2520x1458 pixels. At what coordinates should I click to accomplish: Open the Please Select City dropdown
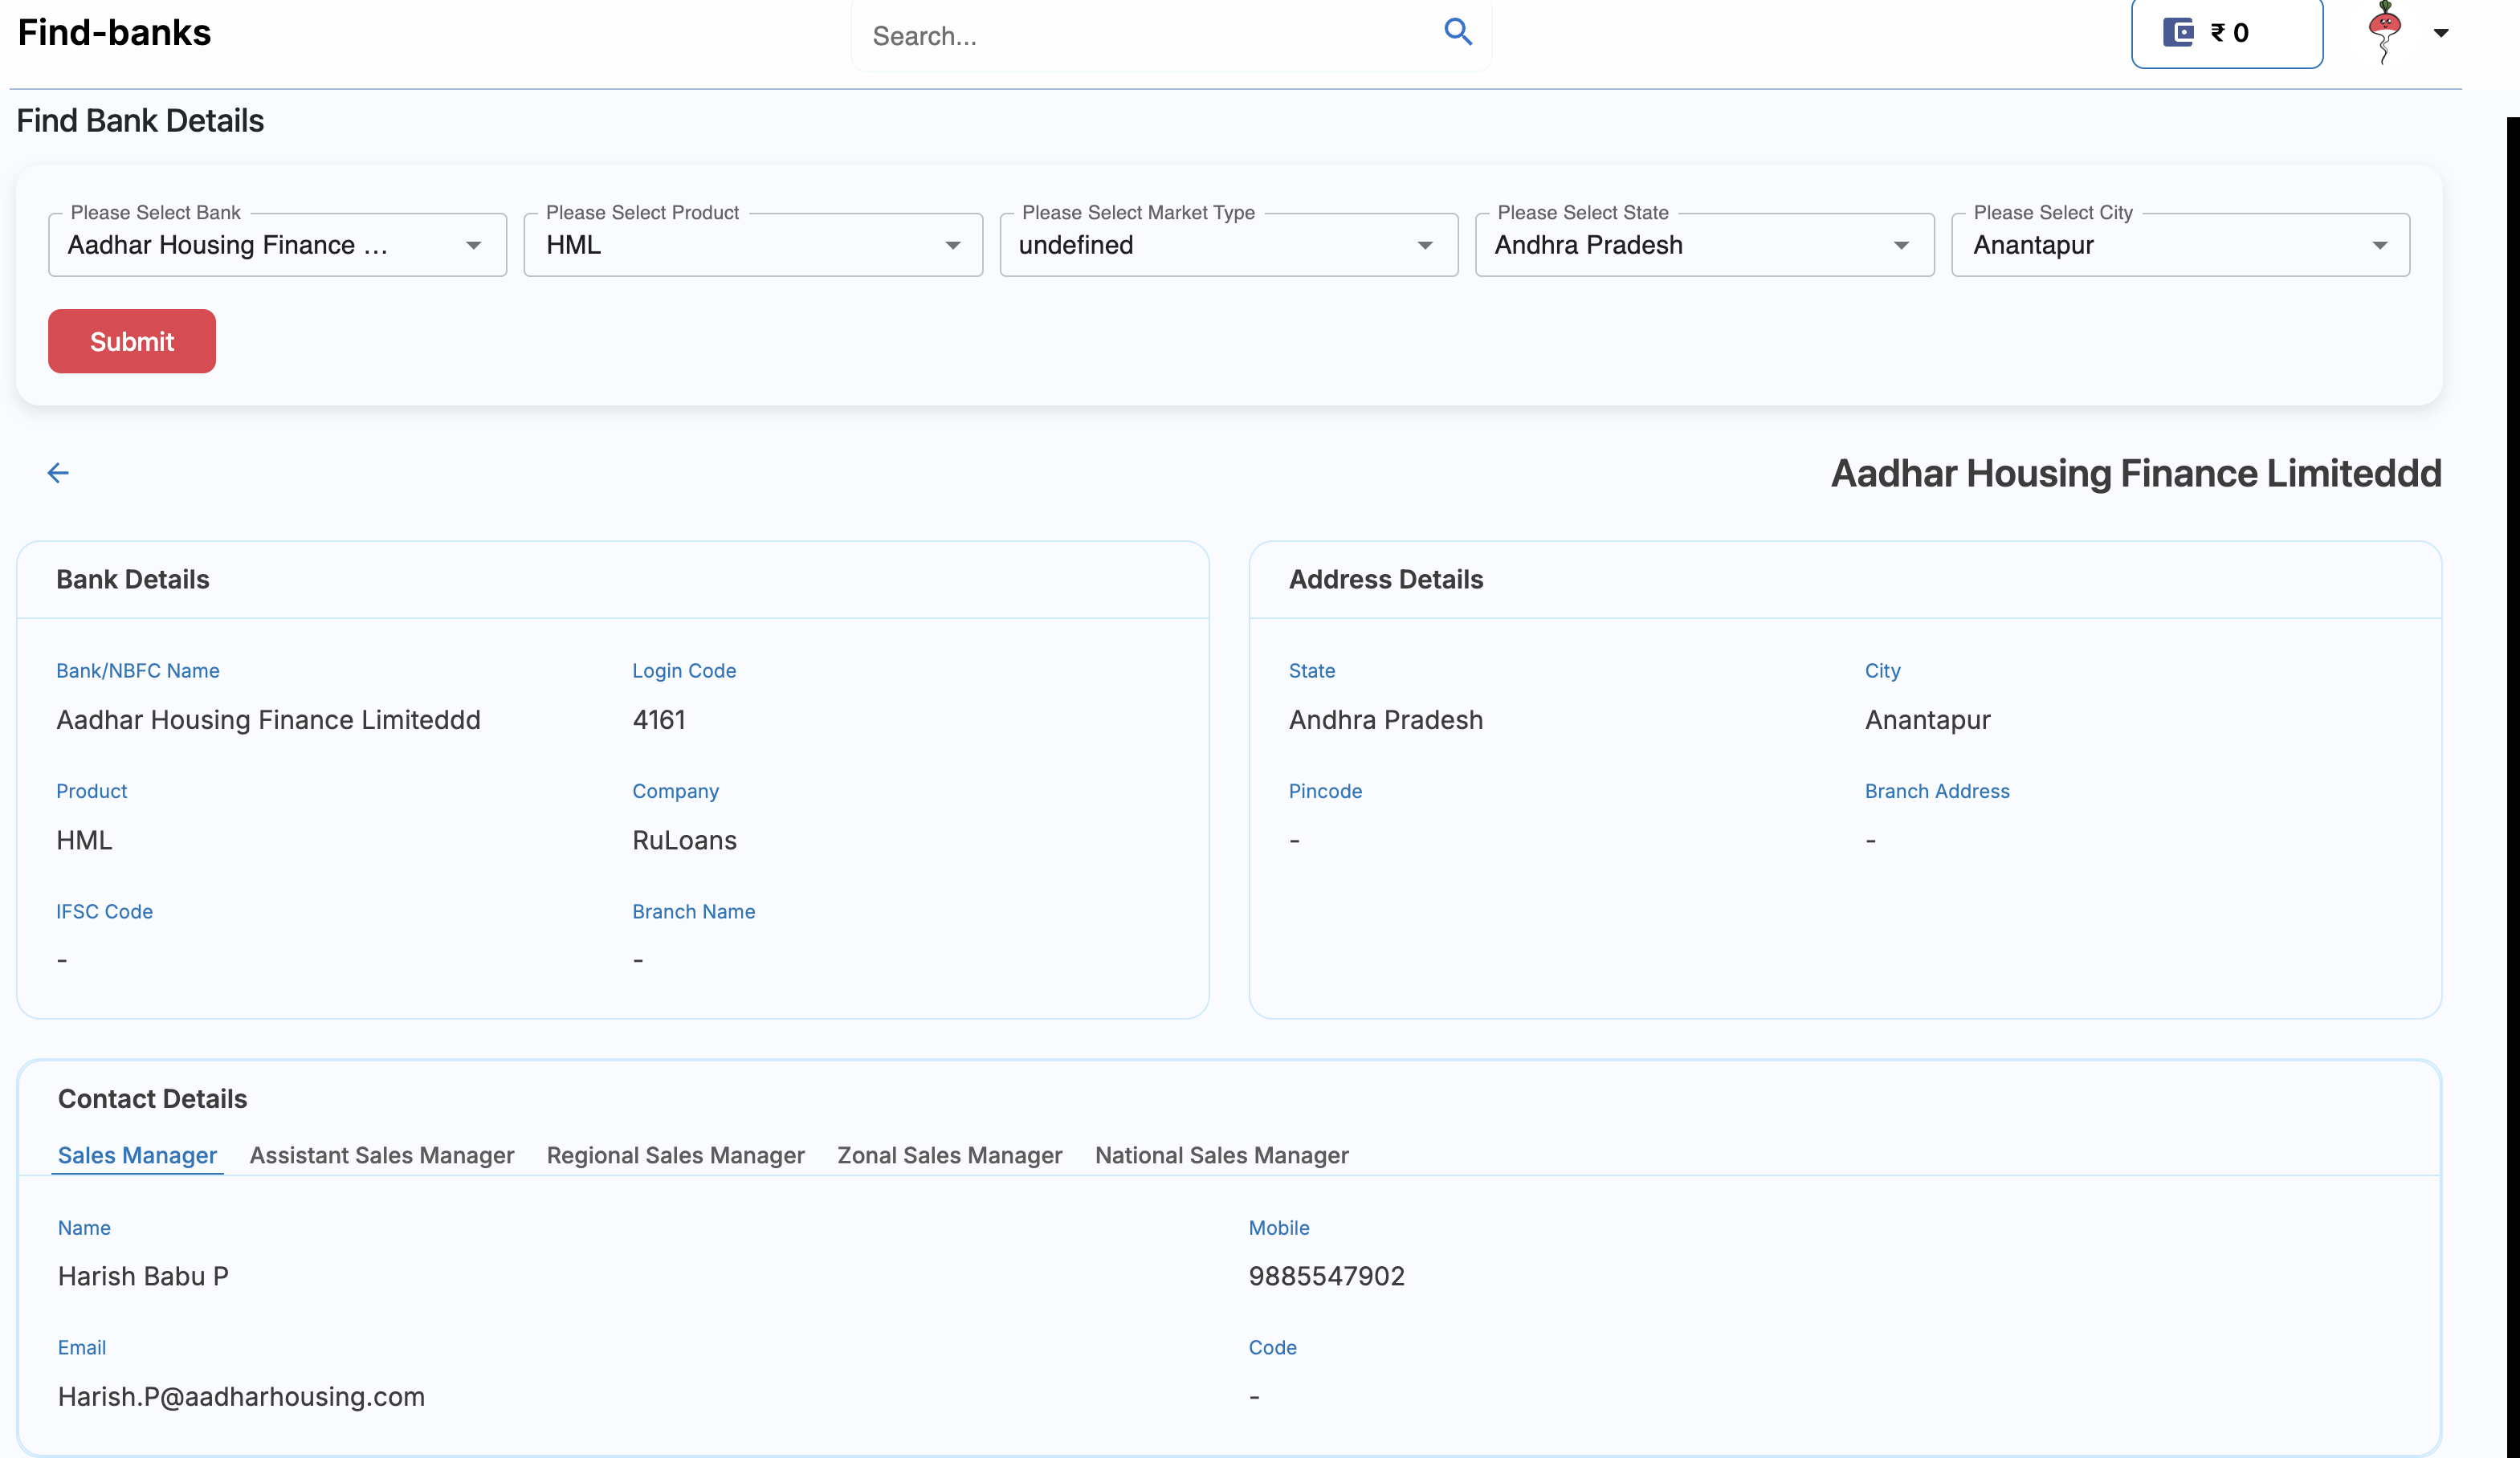2180,245
